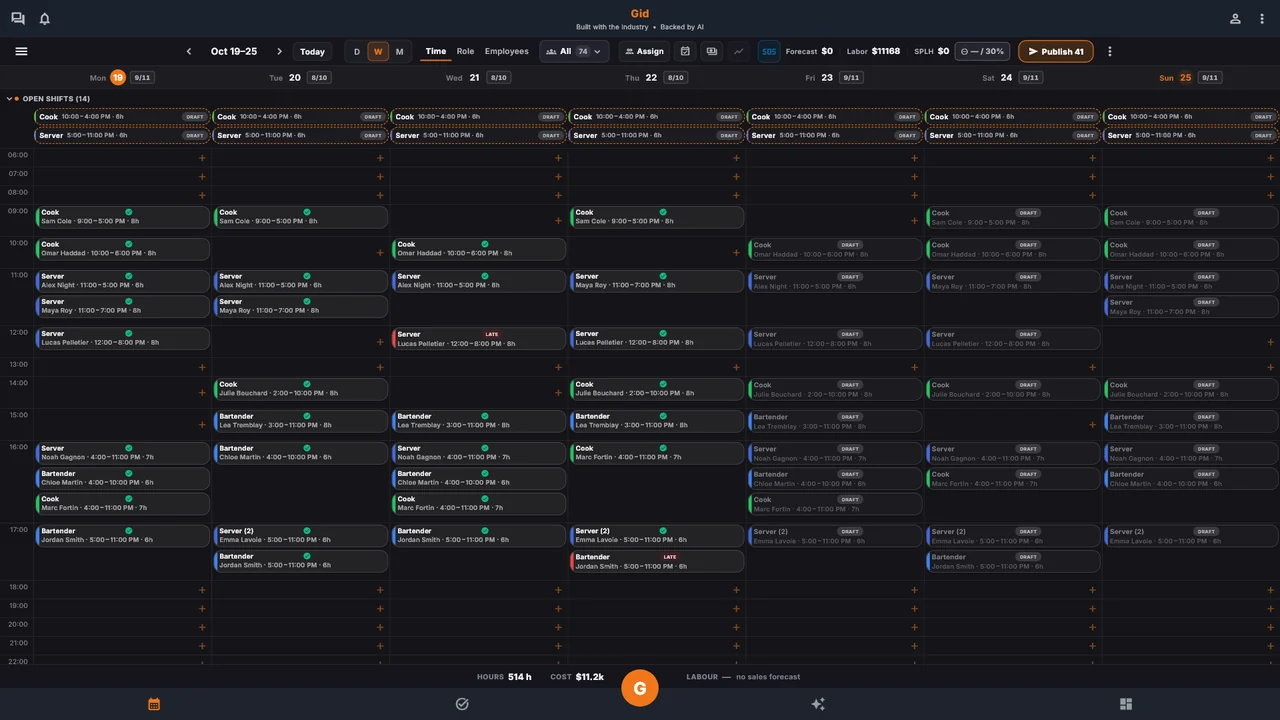This screenshot has height=720, width=1280.
Task: Open the SPLH 30% target control
Action: 982,51
